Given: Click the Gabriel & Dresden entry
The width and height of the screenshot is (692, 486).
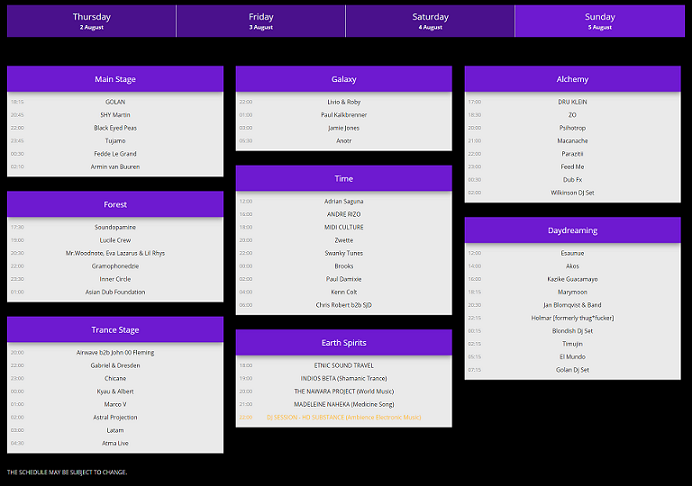Looking at the screenshot, I should point(115,365).
